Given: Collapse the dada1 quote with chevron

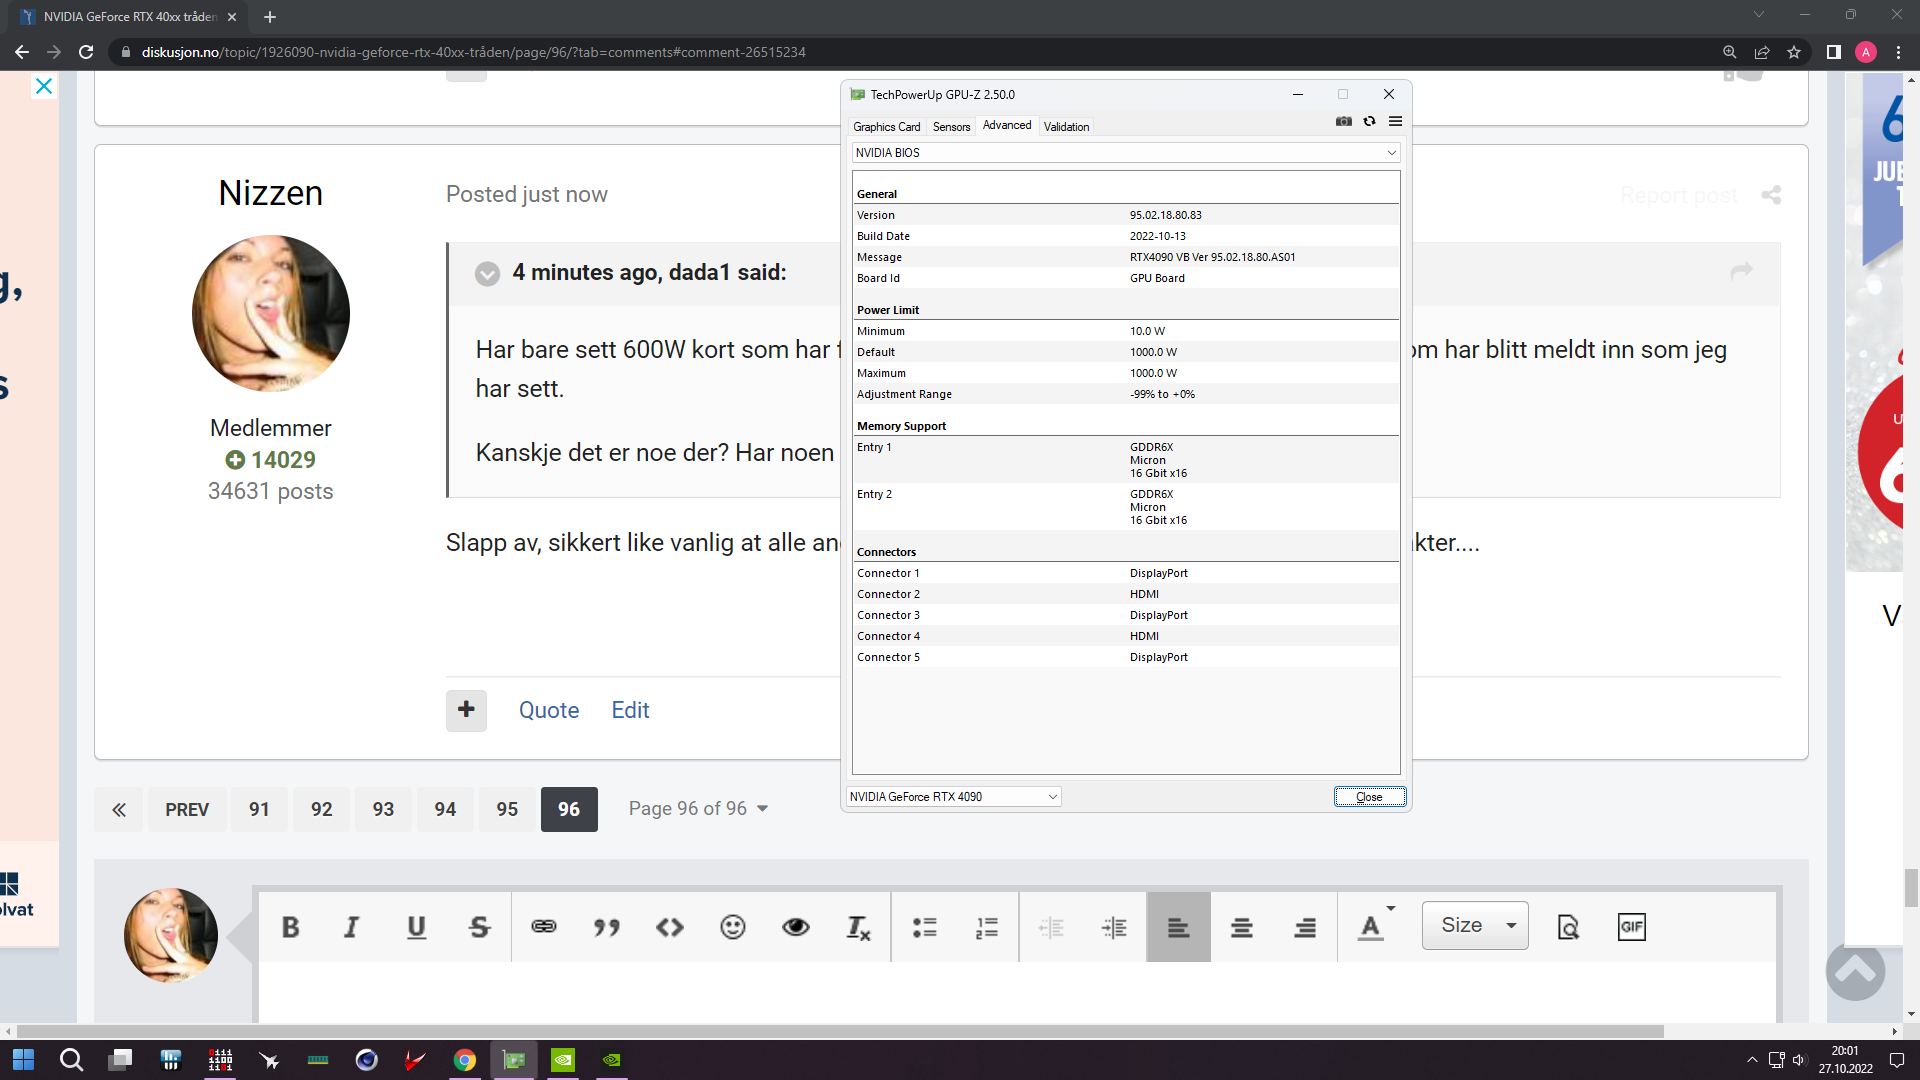Looking at the screenshot, I should click(x=487, y=273).
